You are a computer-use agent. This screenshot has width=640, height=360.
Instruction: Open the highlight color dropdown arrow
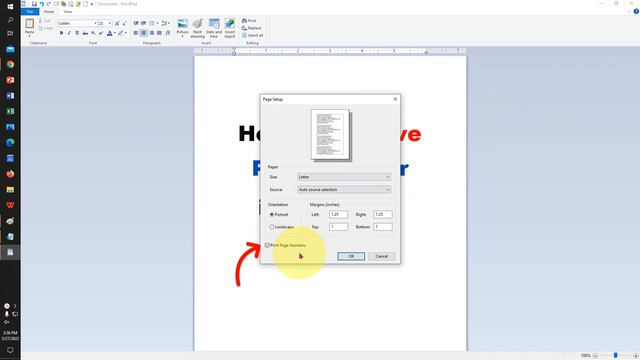click(126, 33)
